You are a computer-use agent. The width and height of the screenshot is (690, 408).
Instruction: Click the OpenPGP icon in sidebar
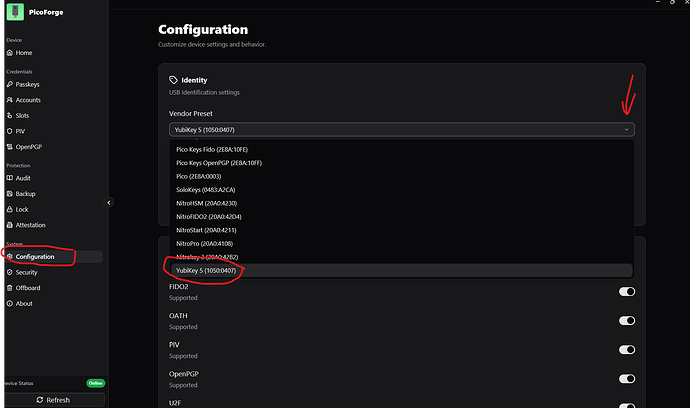10,147
